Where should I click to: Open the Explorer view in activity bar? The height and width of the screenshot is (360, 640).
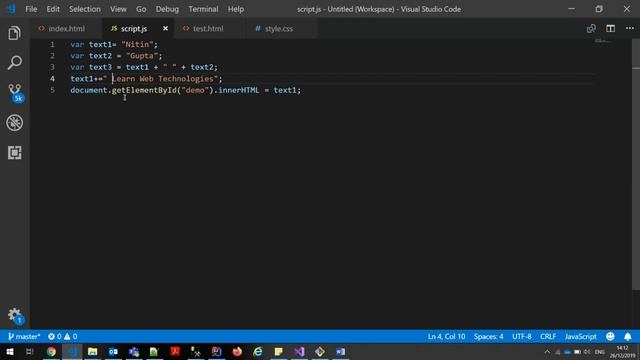14,33
